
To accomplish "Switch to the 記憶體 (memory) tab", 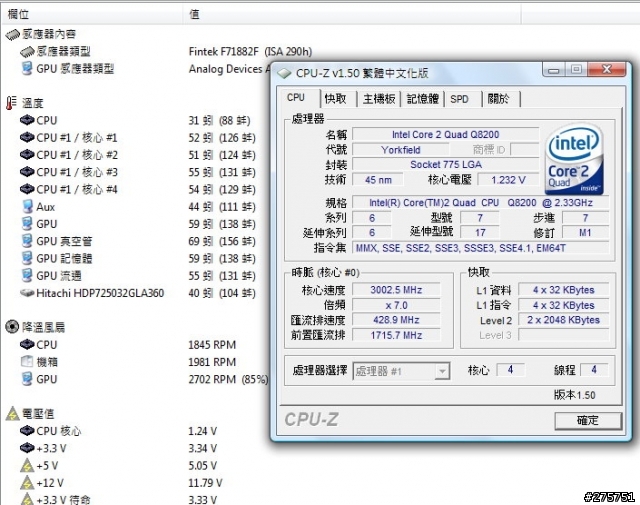I will [x=423, y=98].
